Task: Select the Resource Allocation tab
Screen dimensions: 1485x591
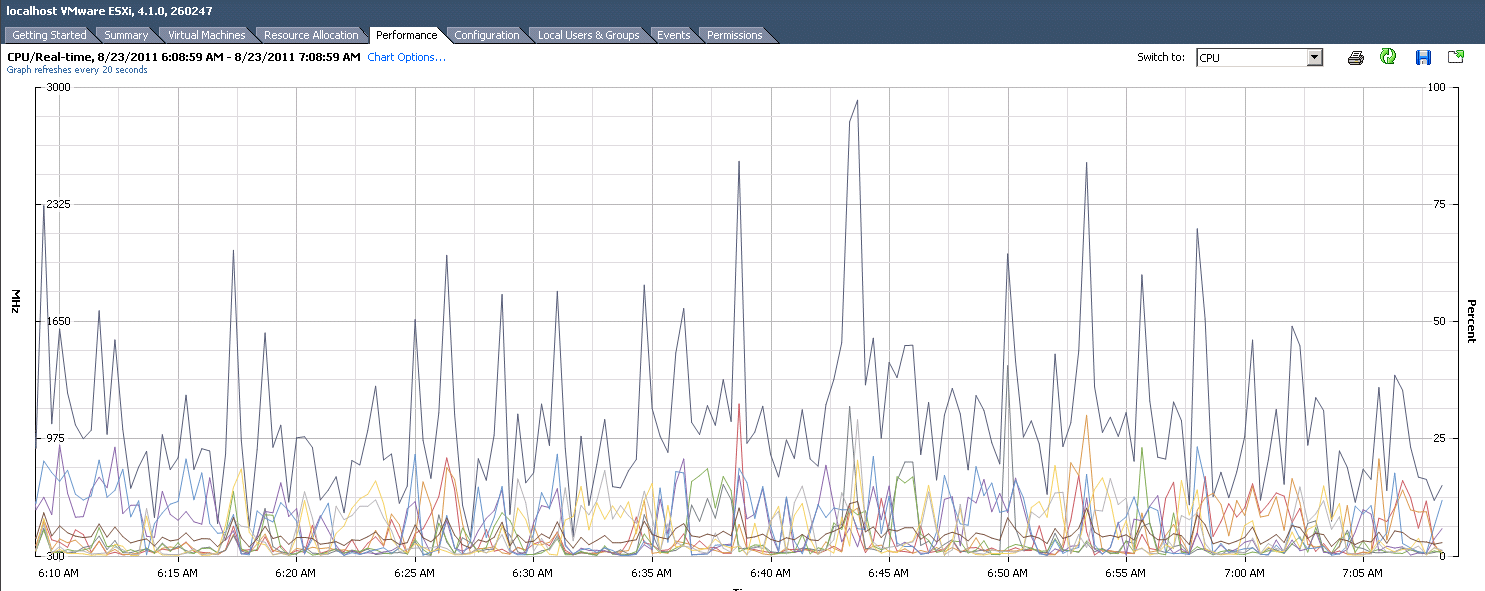Action: pos(311,35)
